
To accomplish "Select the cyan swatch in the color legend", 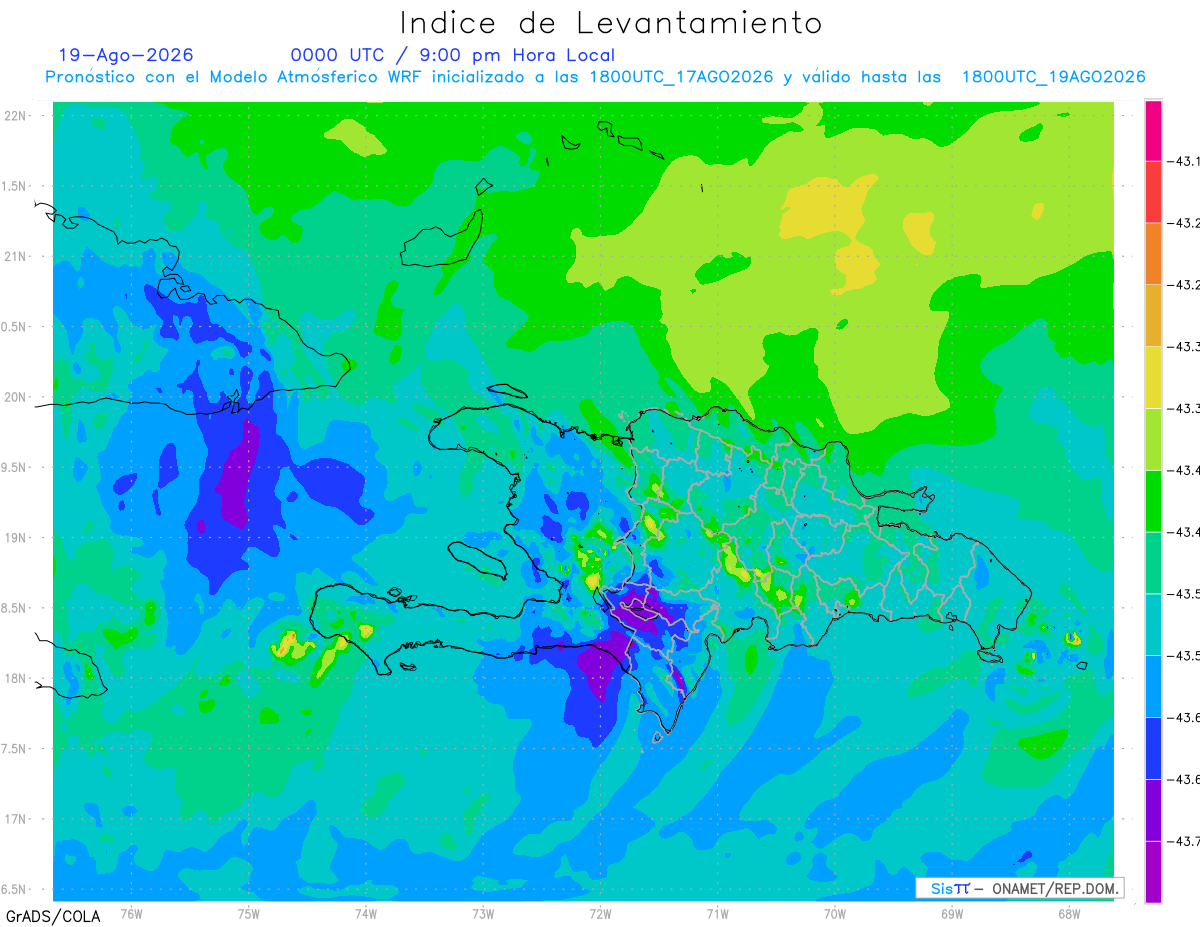I will tap(1153, 625).
